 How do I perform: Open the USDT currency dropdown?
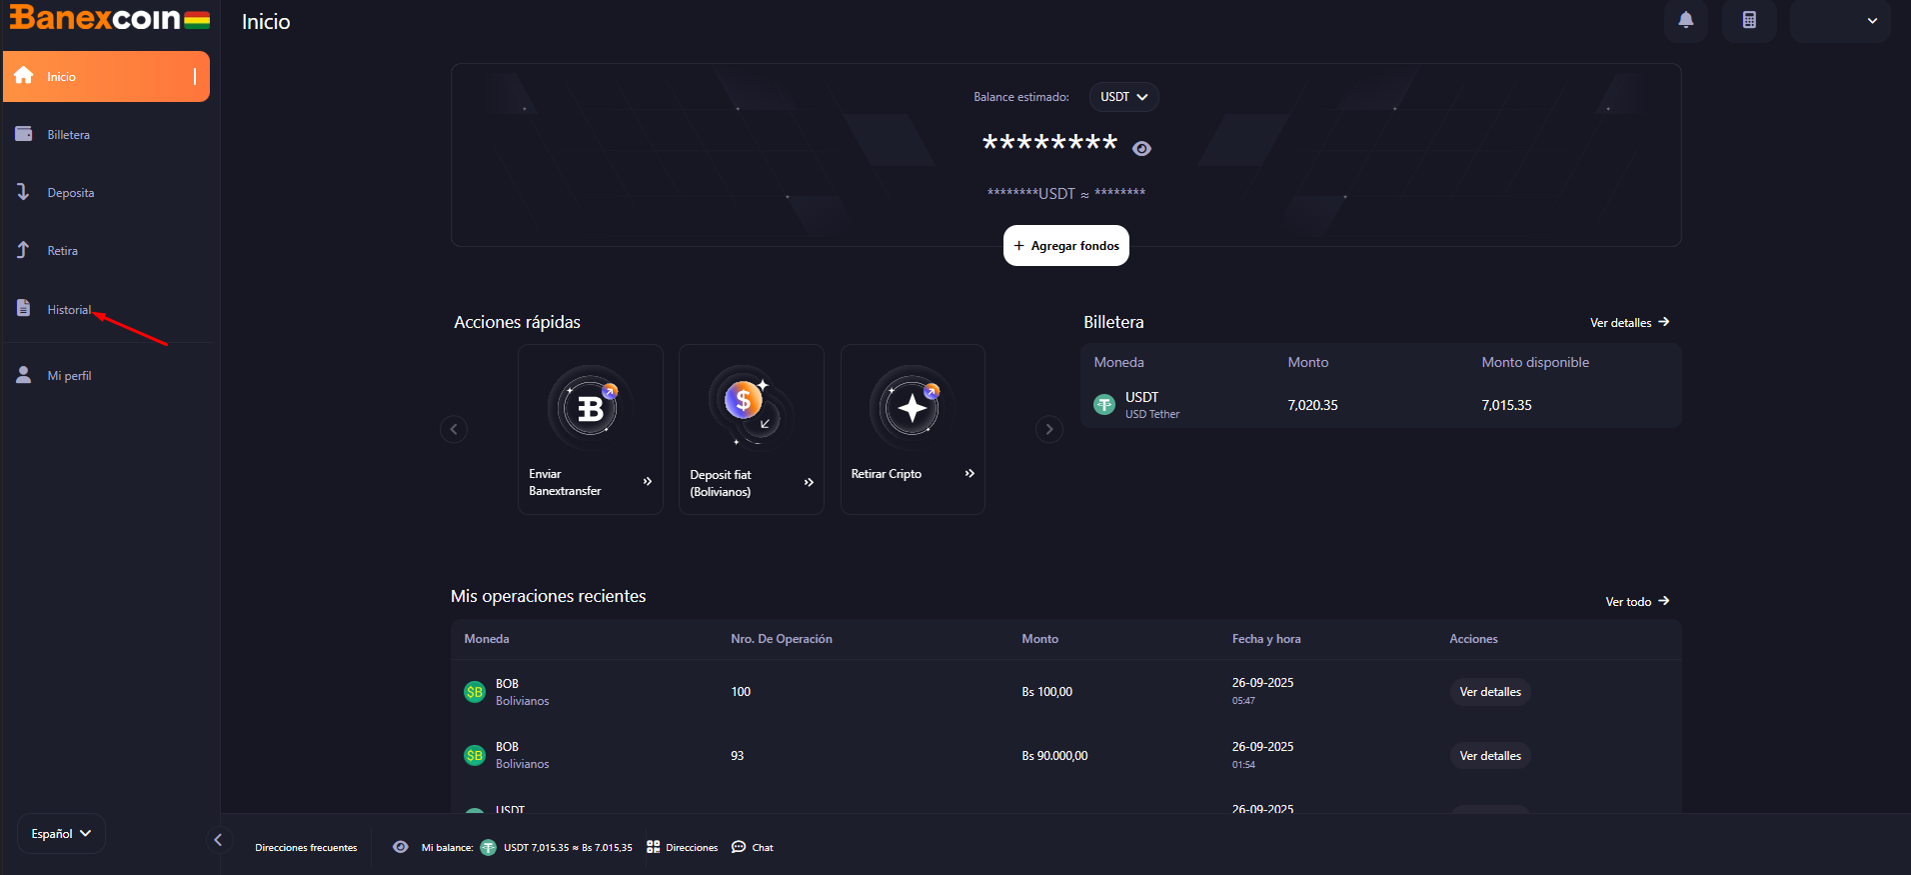[1124, 97]
